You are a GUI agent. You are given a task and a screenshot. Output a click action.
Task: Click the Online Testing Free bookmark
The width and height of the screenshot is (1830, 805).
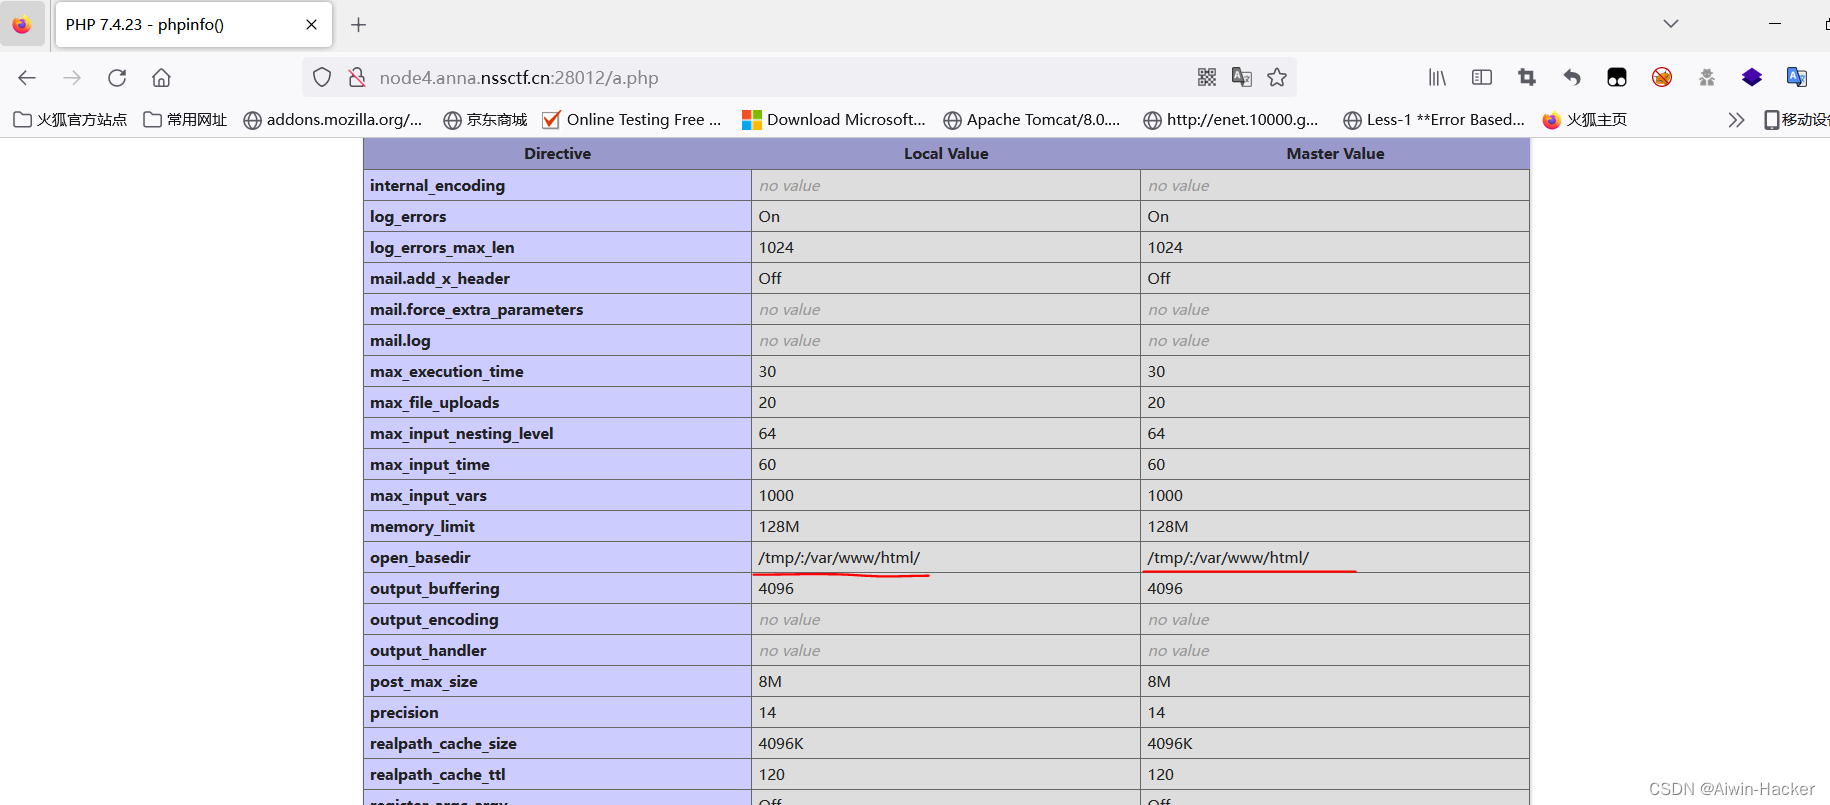632,120
